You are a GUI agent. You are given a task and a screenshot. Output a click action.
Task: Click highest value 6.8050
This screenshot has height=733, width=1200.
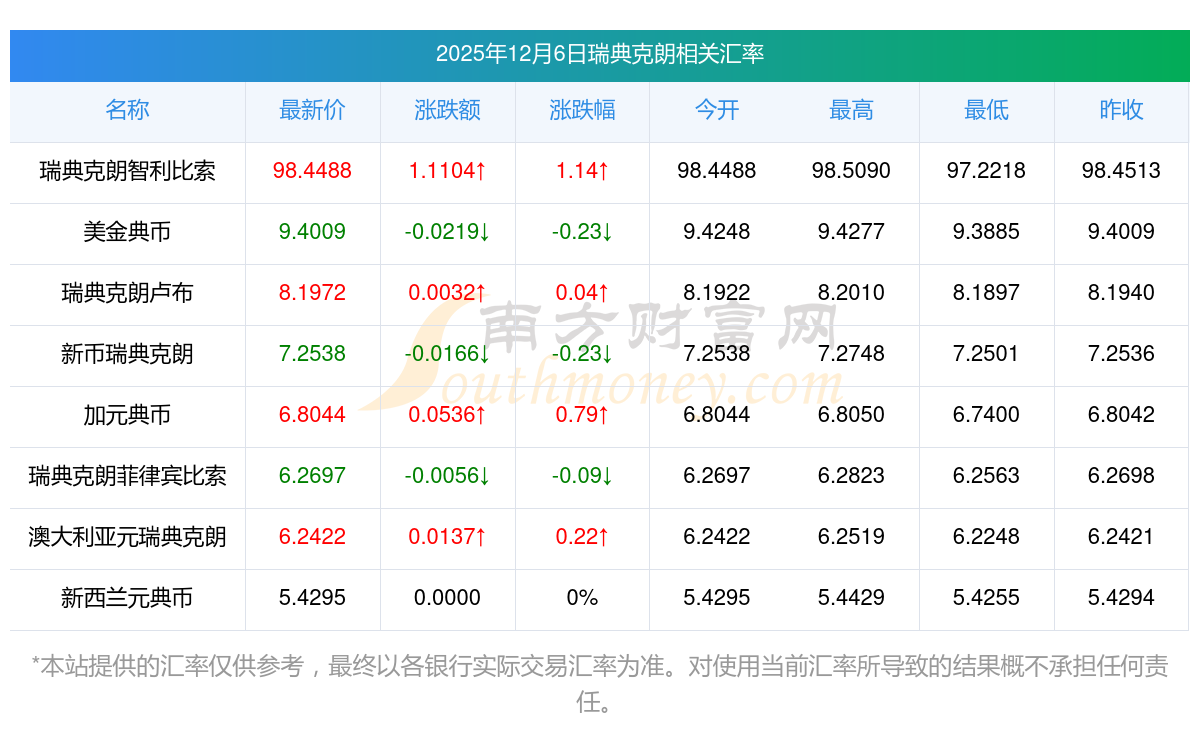coord(851,415)
